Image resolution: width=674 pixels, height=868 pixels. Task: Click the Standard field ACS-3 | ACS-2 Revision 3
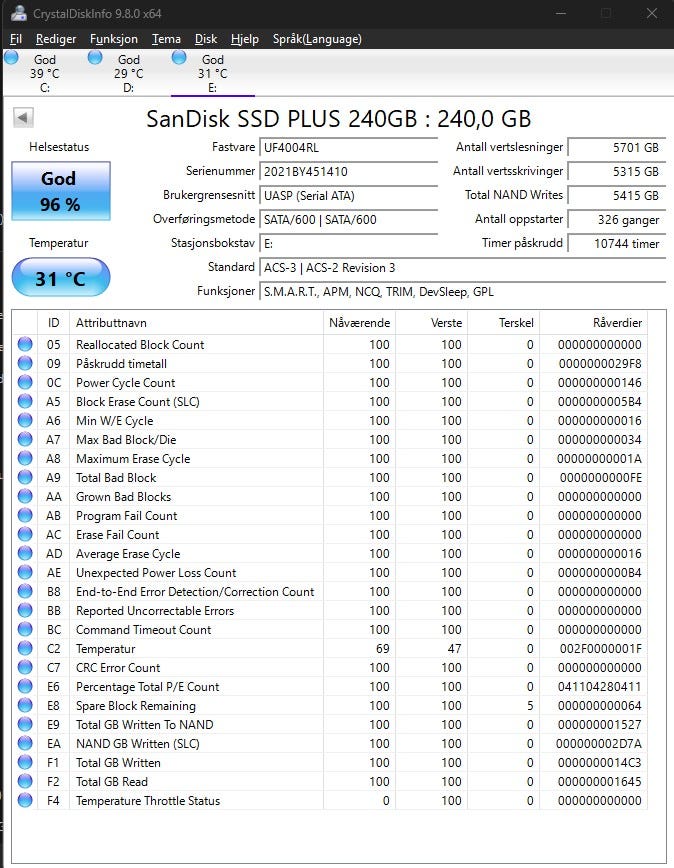463,267
